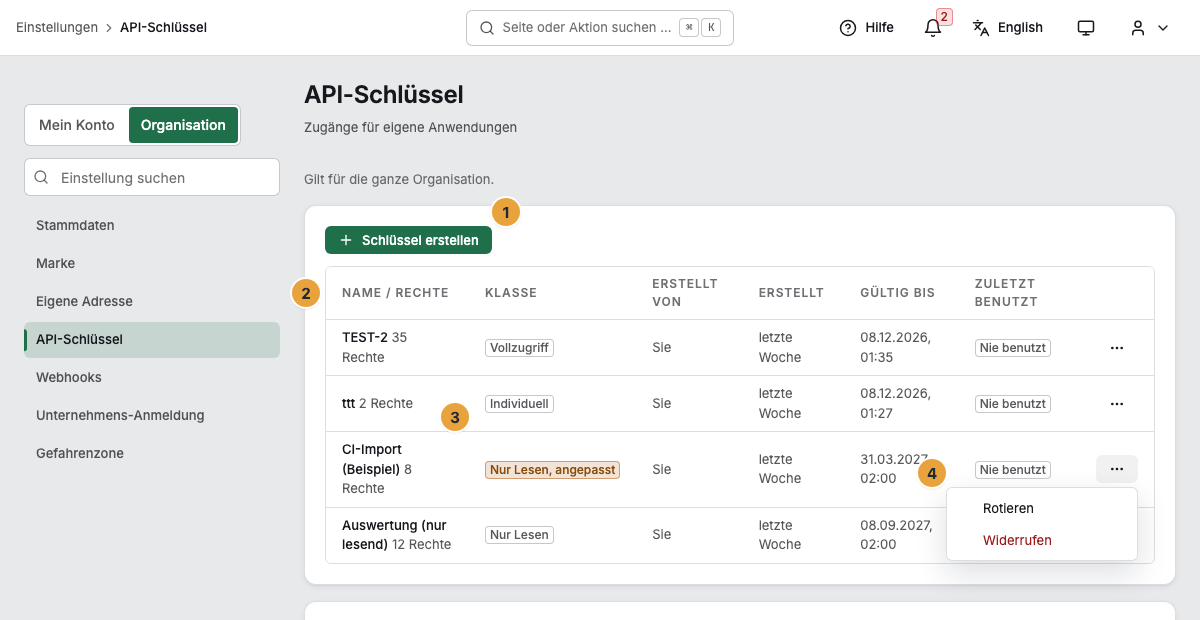1200x620 pixels.
Task: Click the Individuell badge
Action: click(519, 404)
